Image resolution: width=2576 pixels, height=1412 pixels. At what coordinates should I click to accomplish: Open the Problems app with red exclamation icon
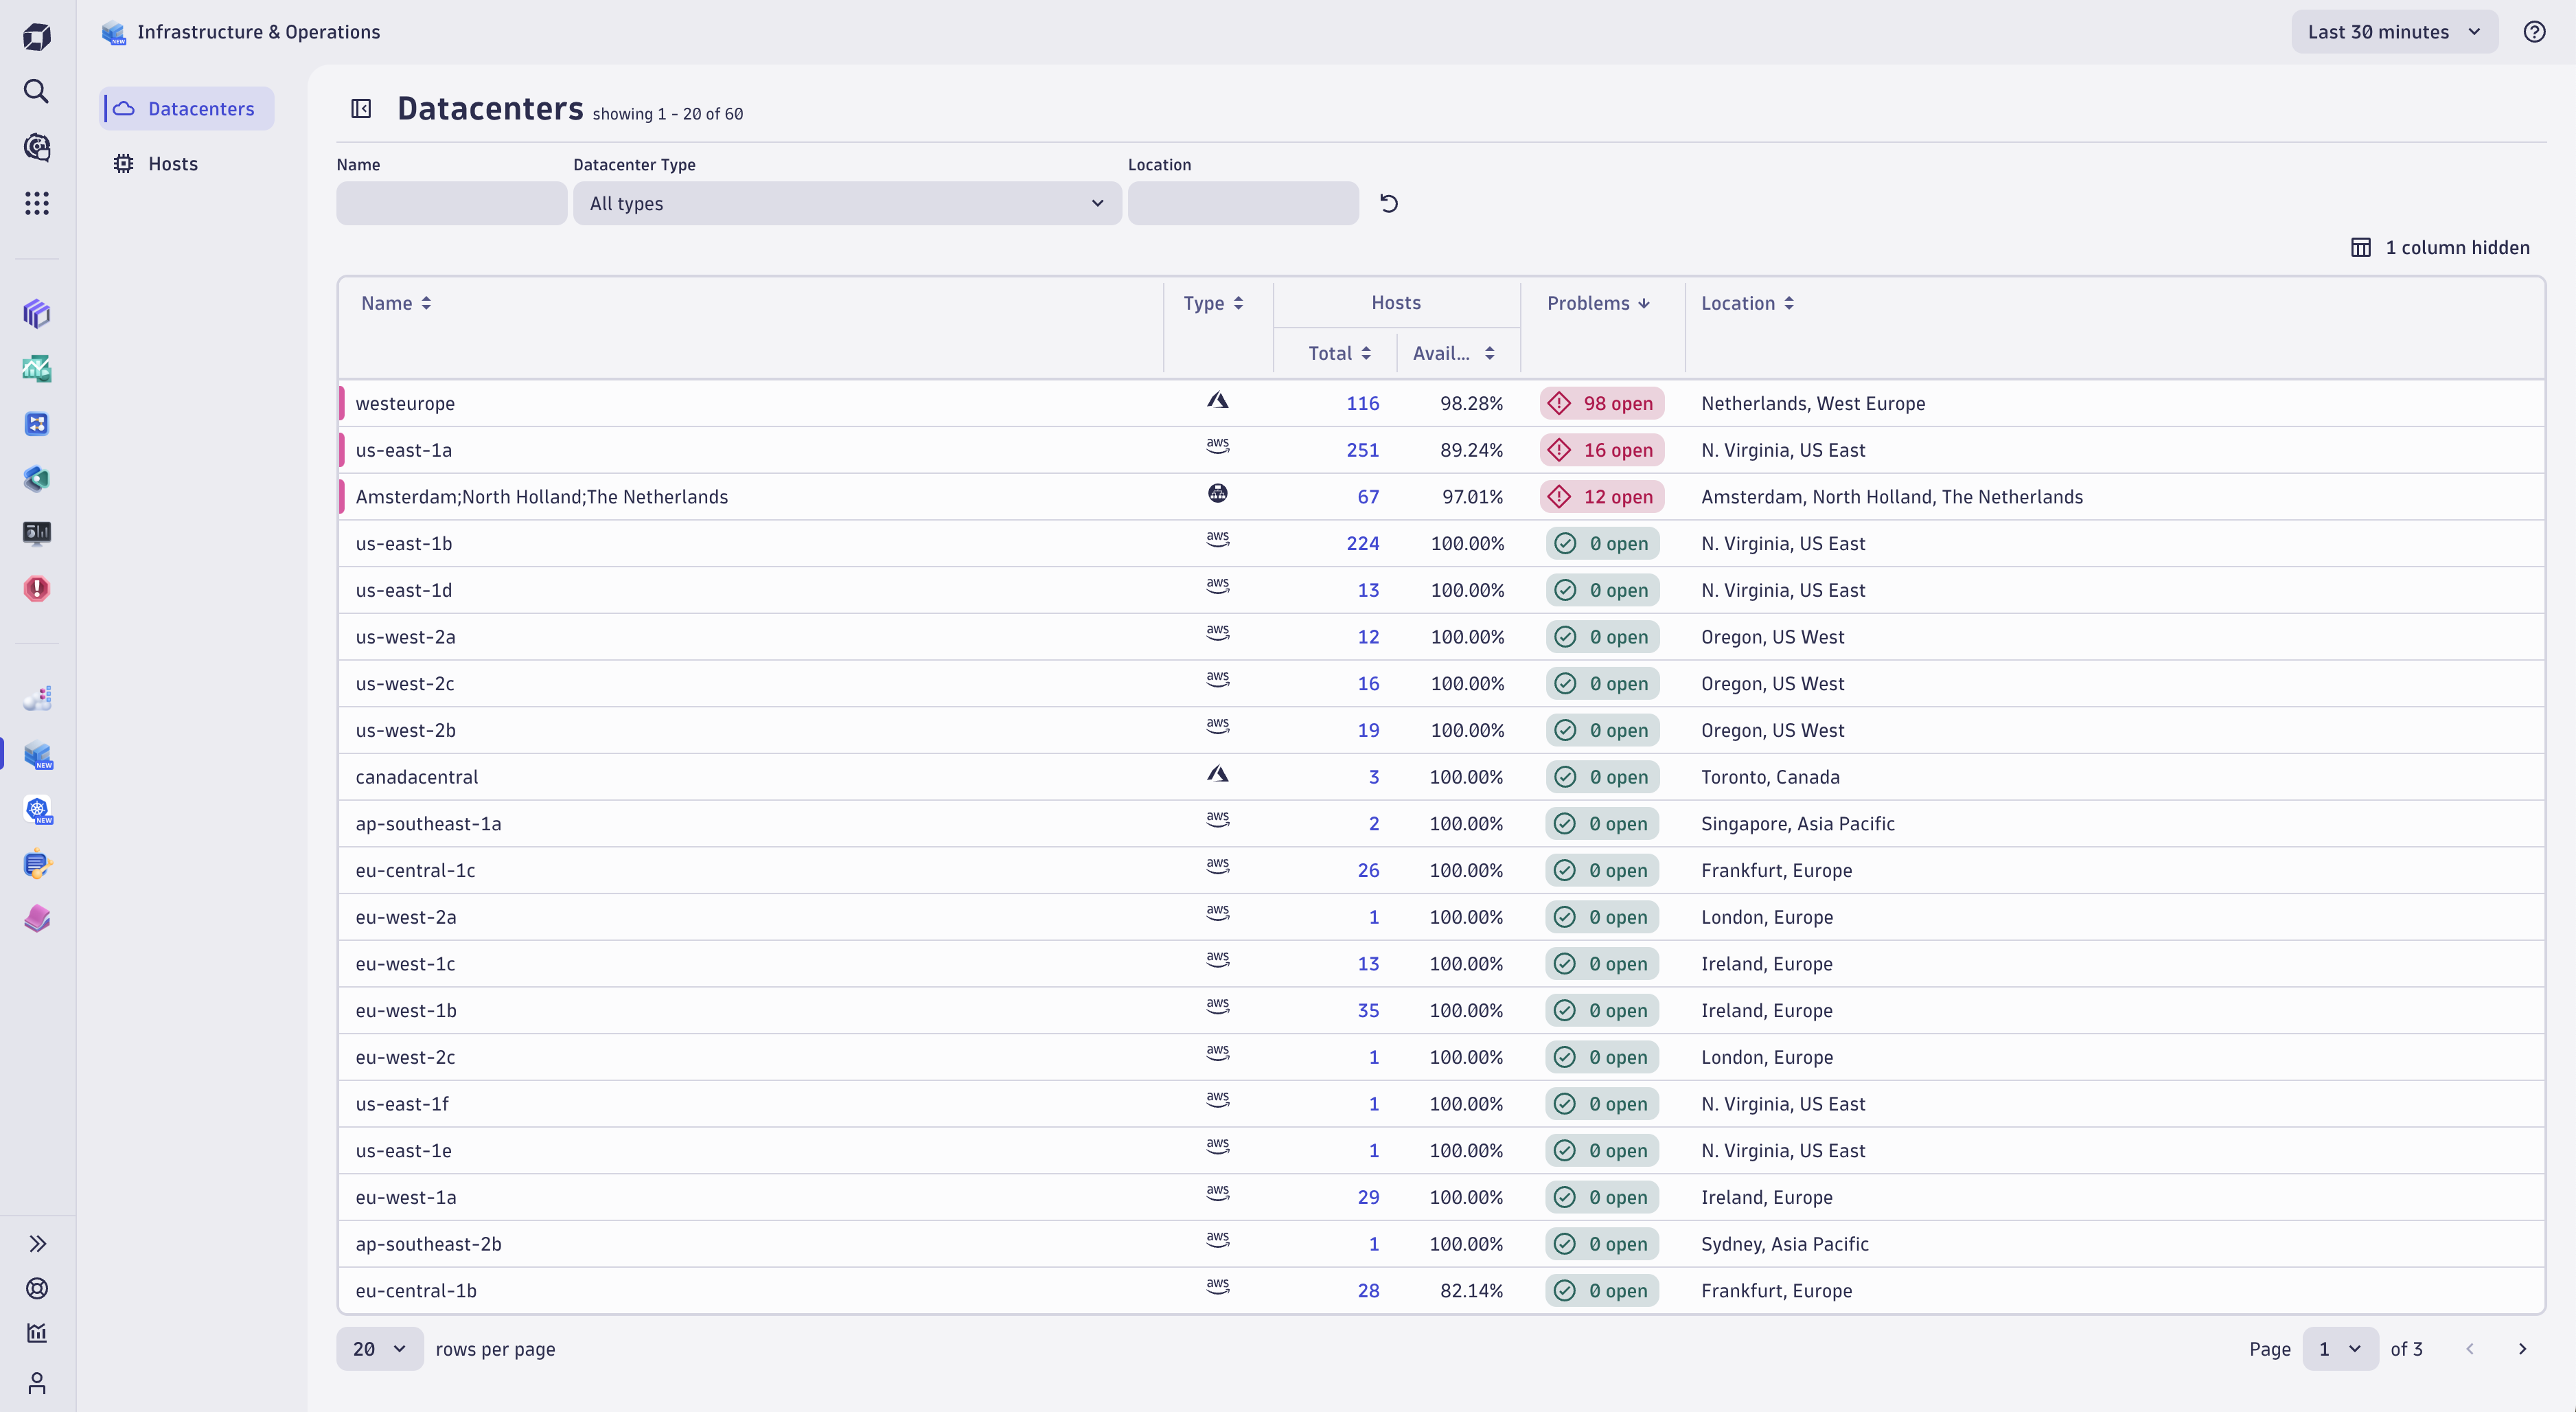coord(37,589)
